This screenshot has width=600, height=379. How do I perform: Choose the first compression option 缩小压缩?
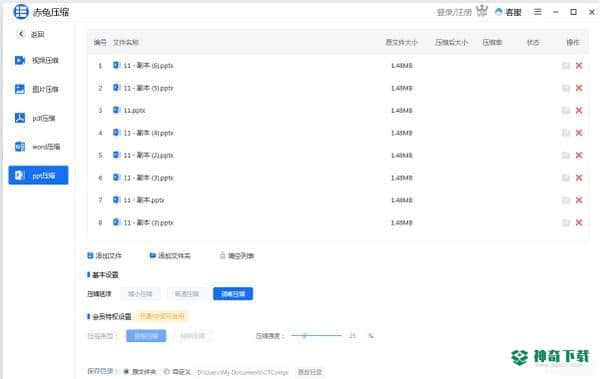(x=140, y=294)
